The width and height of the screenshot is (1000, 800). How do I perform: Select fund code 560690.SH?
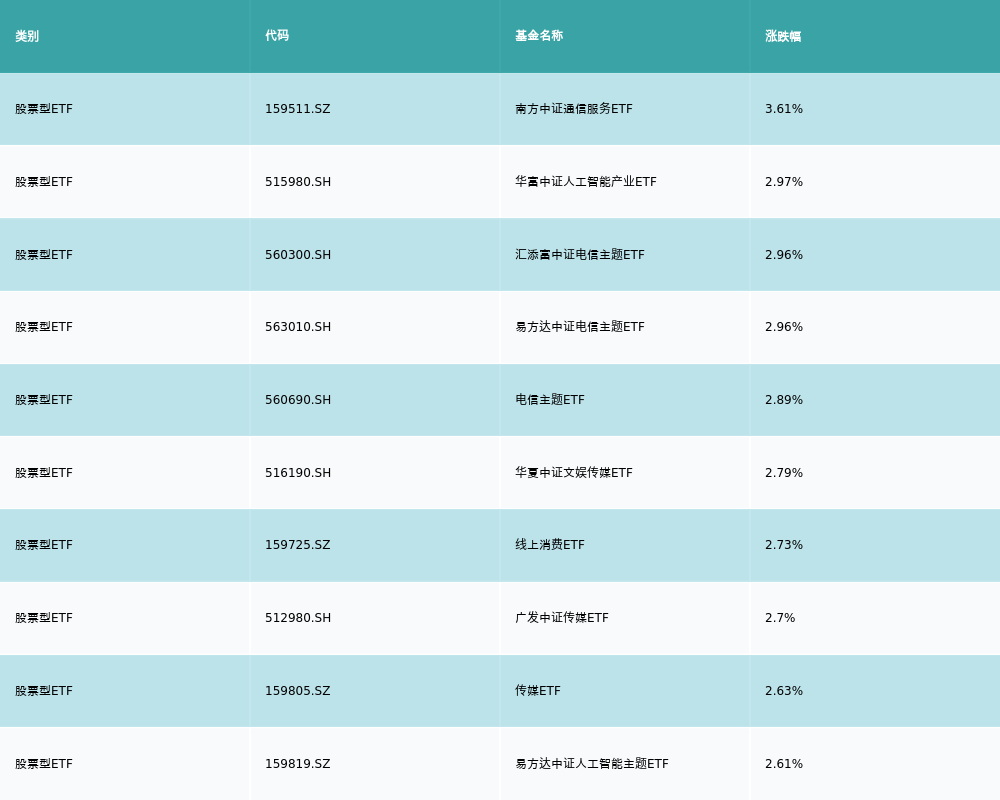[x=298, y=400]
